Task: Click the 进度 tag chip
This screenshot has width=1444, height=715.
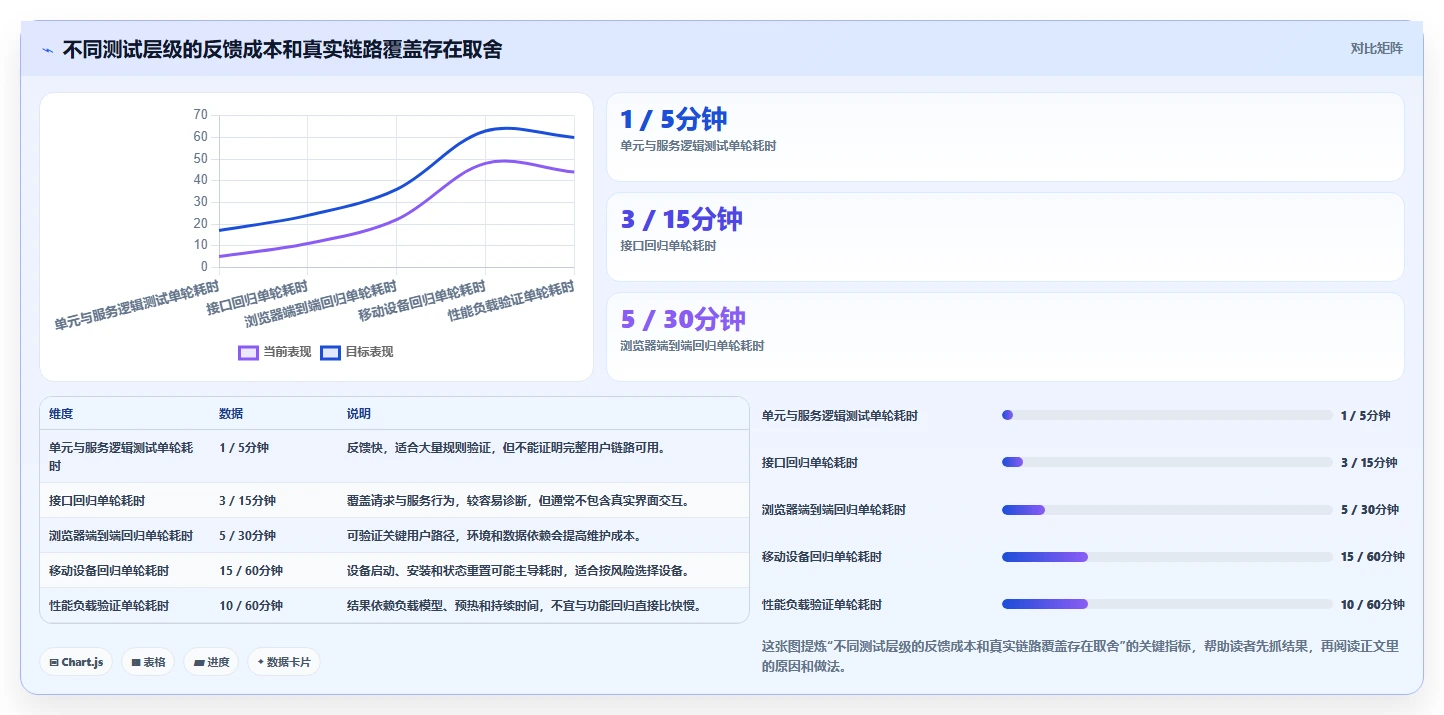Action: pos(211,662)
